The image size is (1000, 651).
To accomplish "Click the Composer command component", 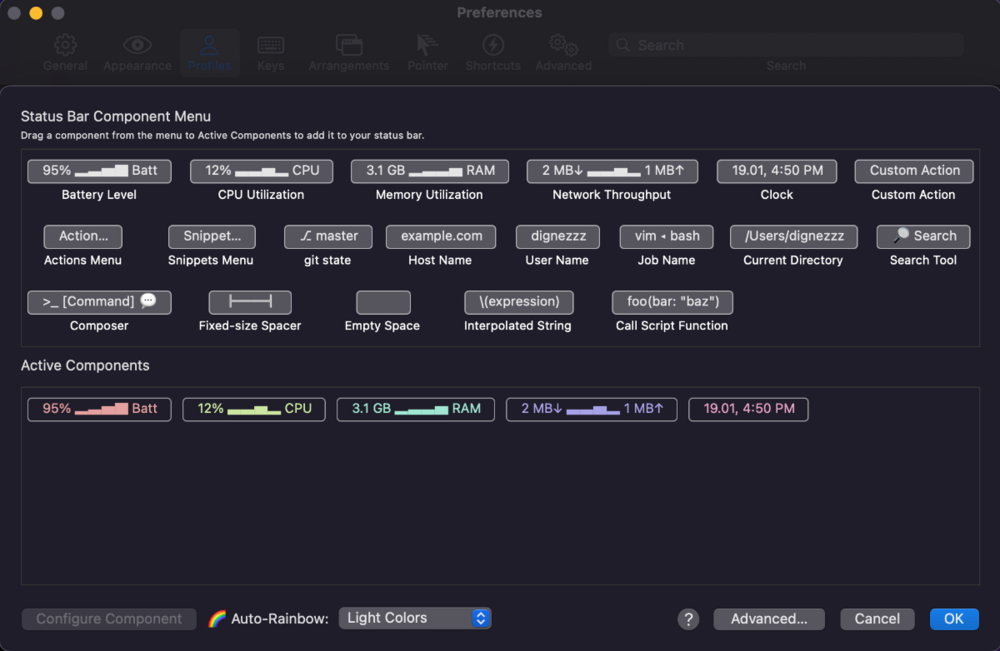I will tap(99, 302).
